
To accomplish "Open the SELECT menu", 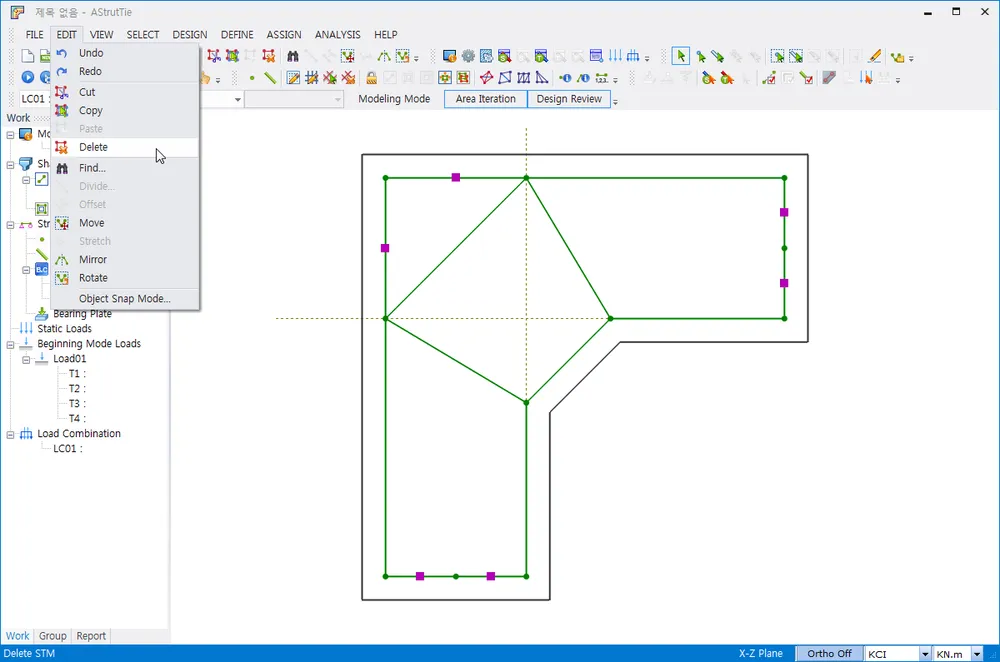I will 142,34.
